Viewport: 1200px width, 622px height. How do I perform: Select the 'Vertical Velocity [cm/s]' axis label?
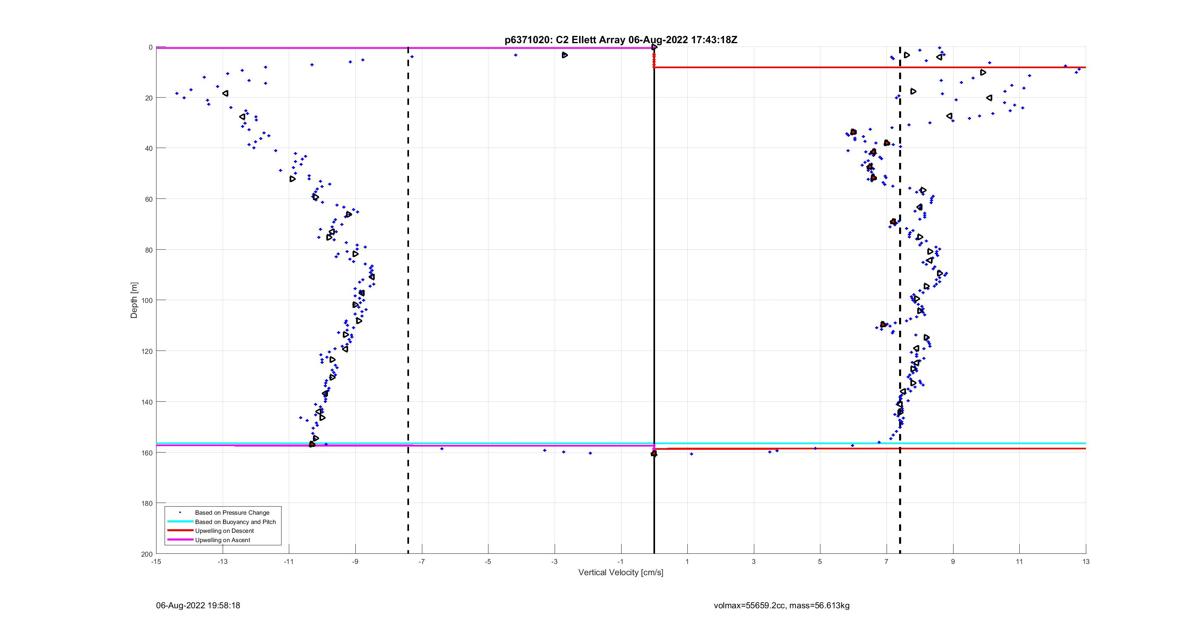click(x=621, y=573)
